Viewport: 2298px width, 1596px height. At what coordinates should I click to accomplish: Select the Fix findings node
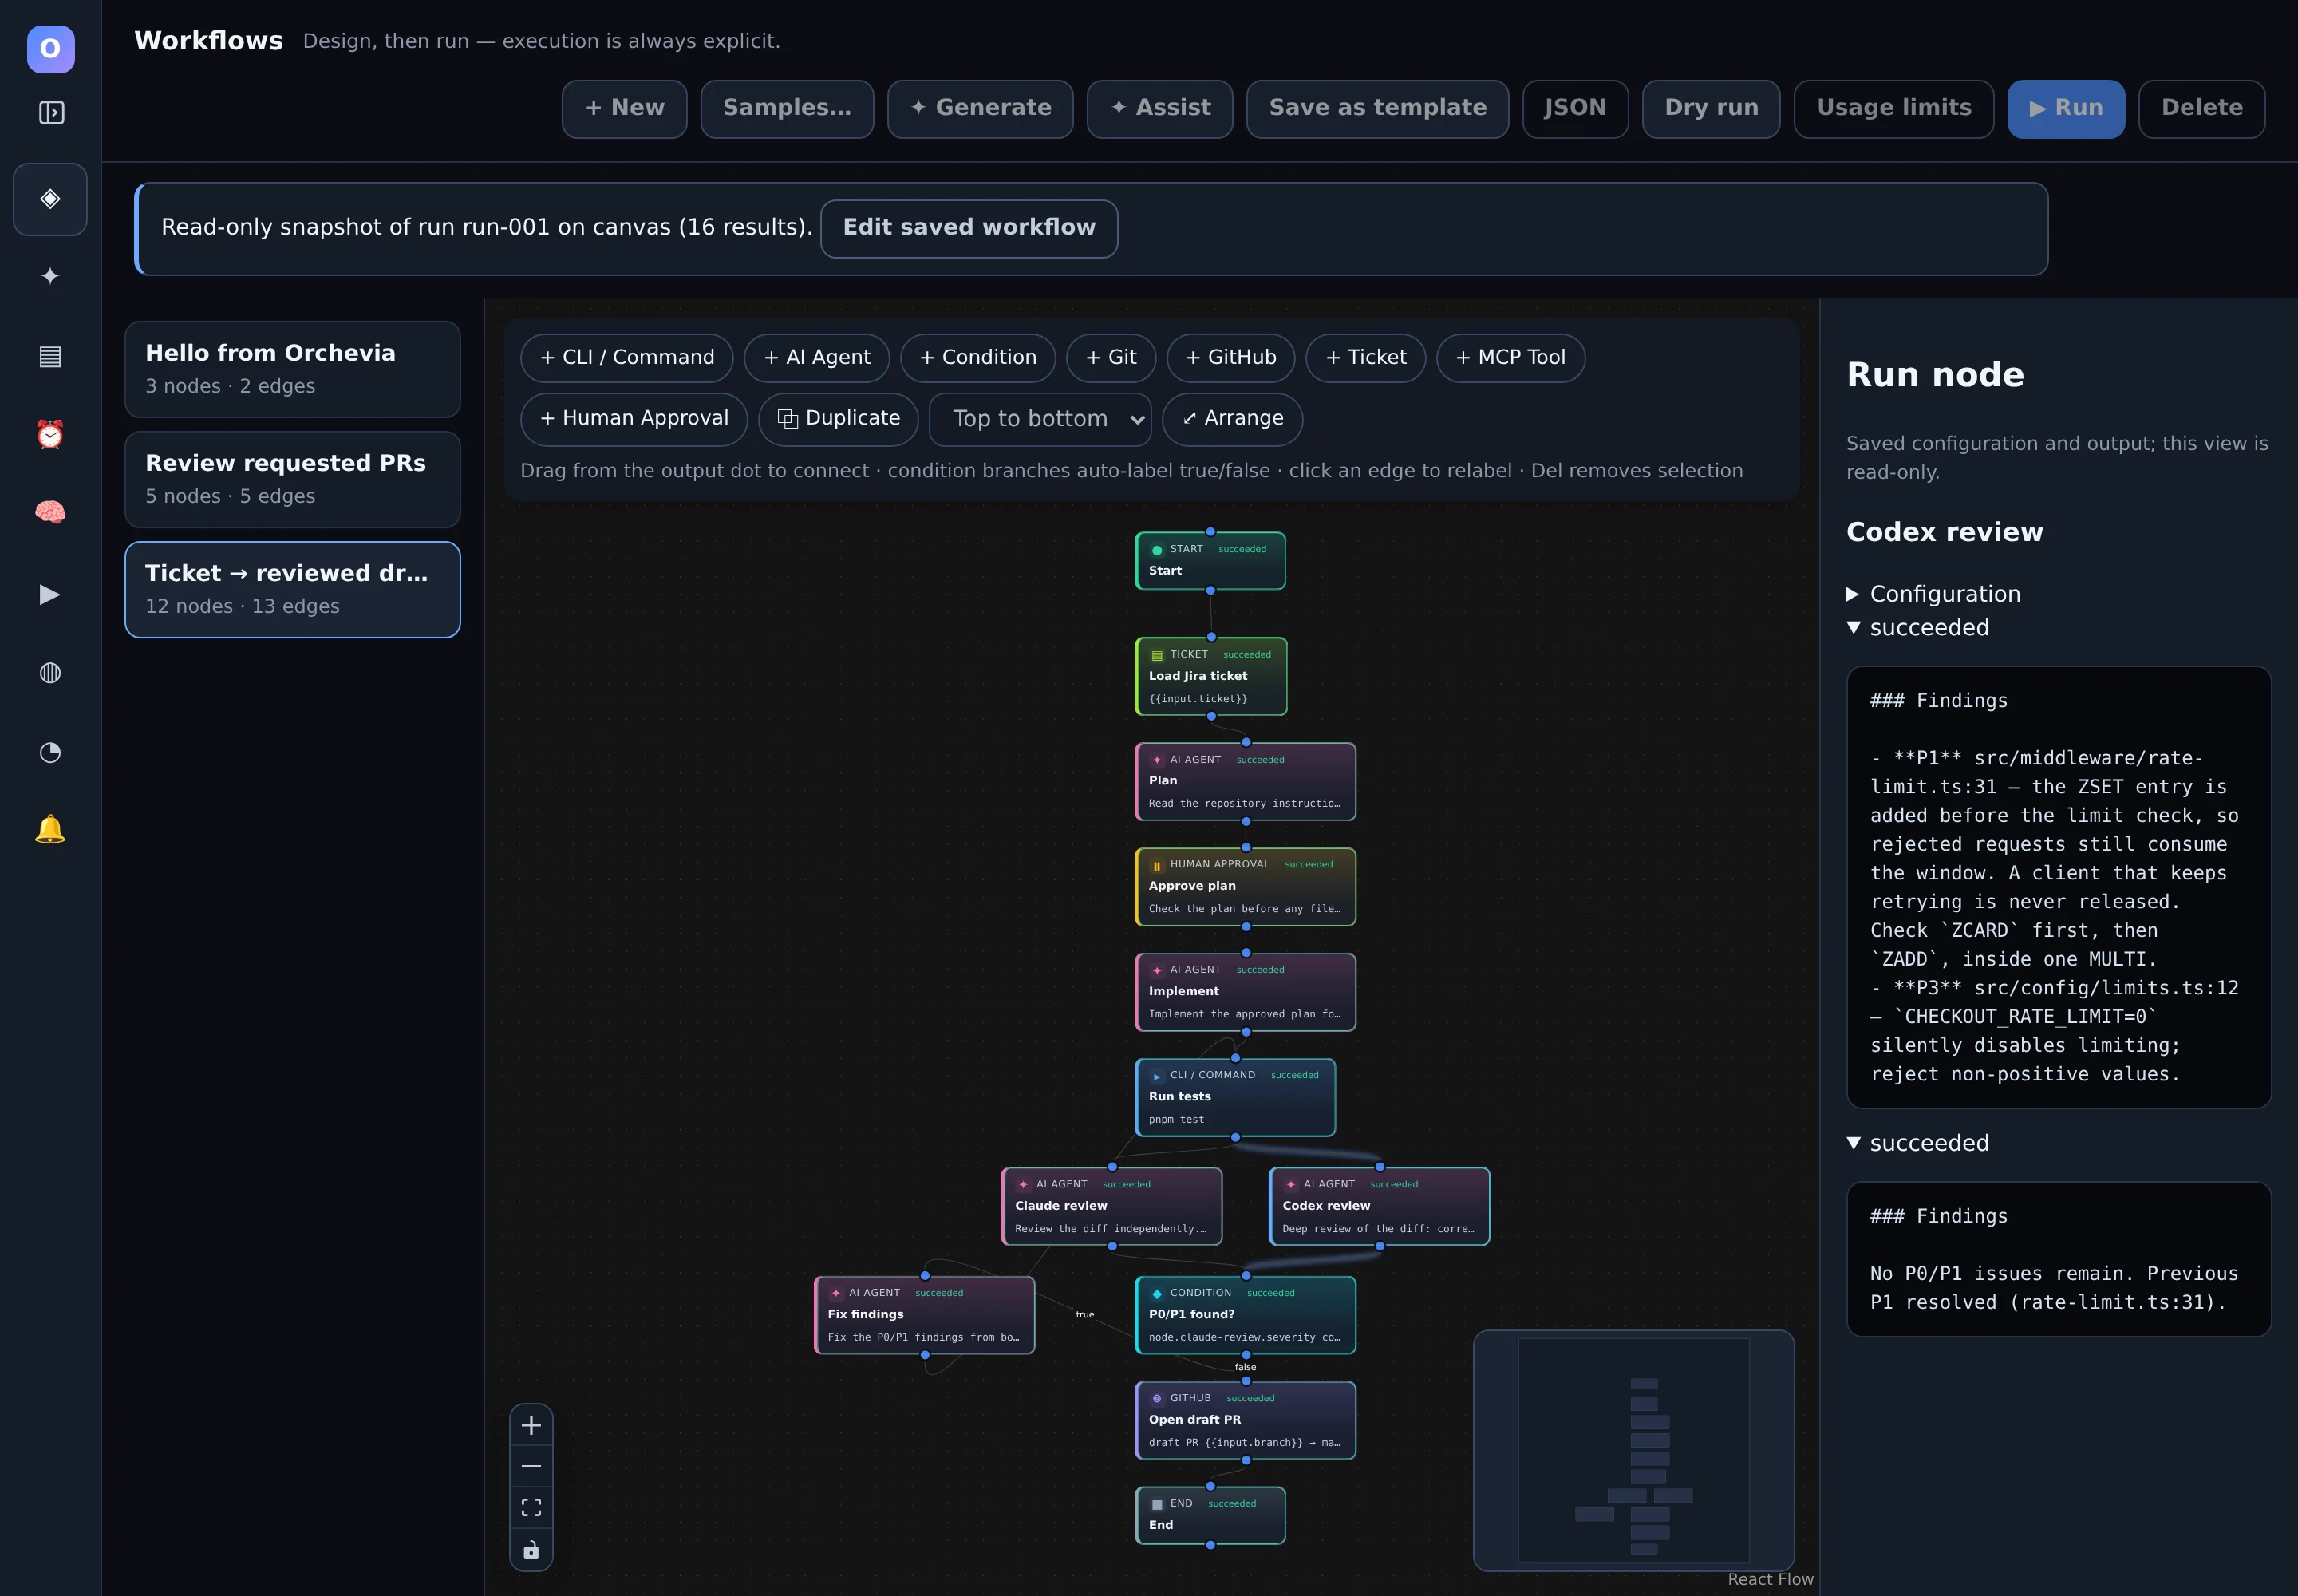(925, 1315)
